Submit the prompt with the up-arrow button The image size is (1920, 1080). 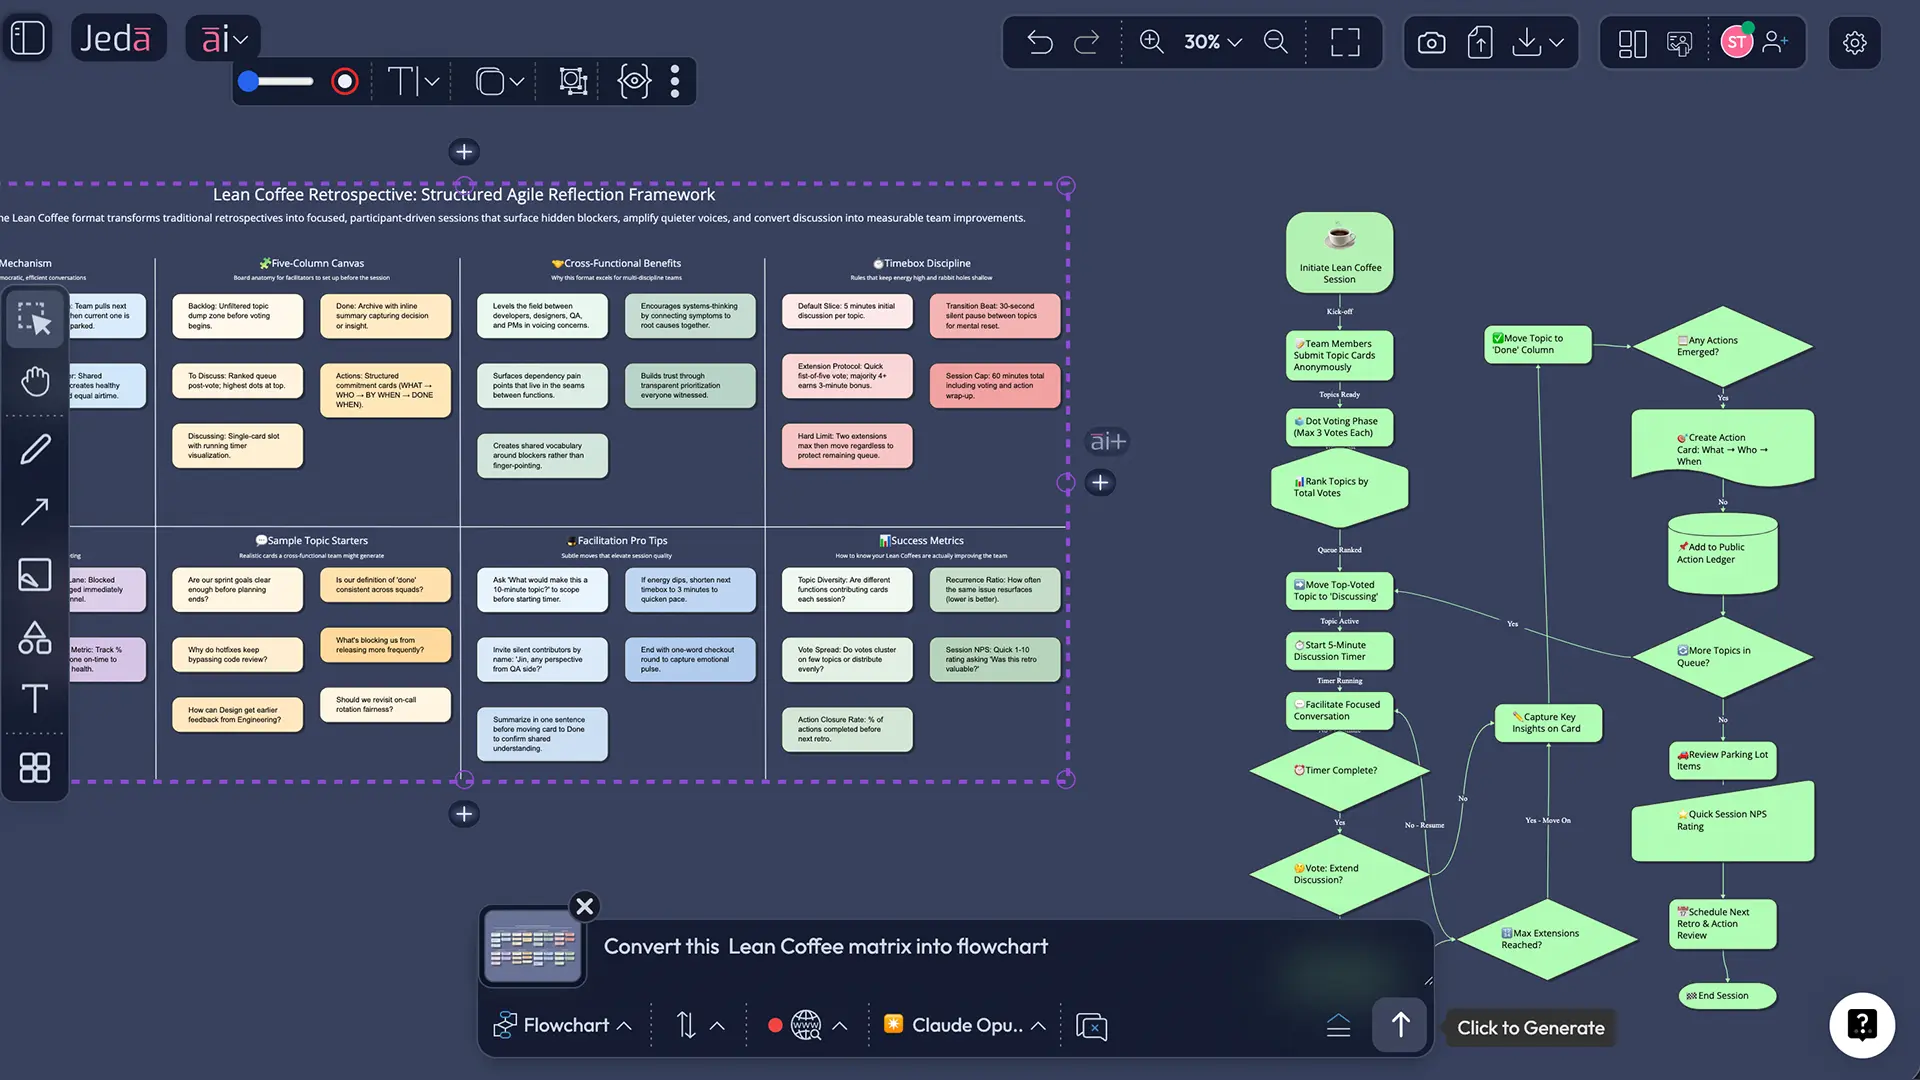pos(1399,1025)
